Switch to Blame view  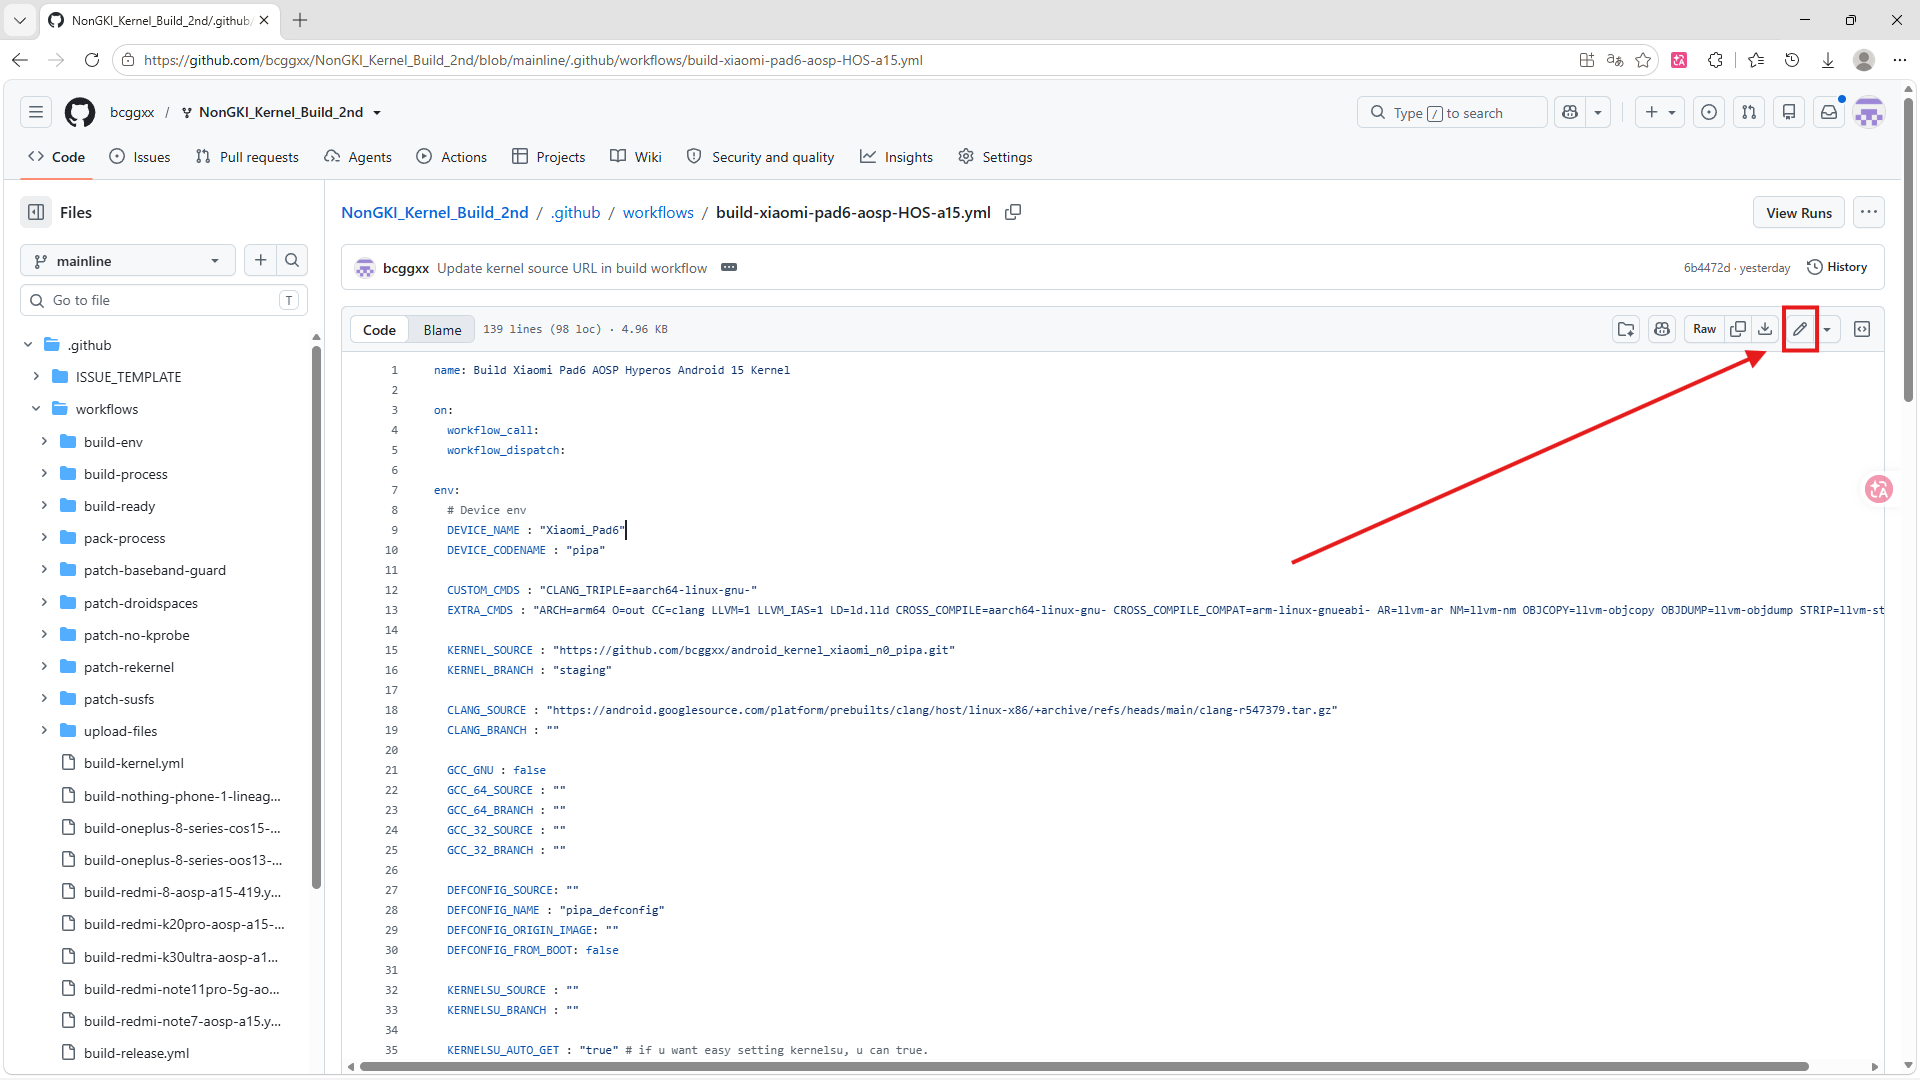coord(442,329)
